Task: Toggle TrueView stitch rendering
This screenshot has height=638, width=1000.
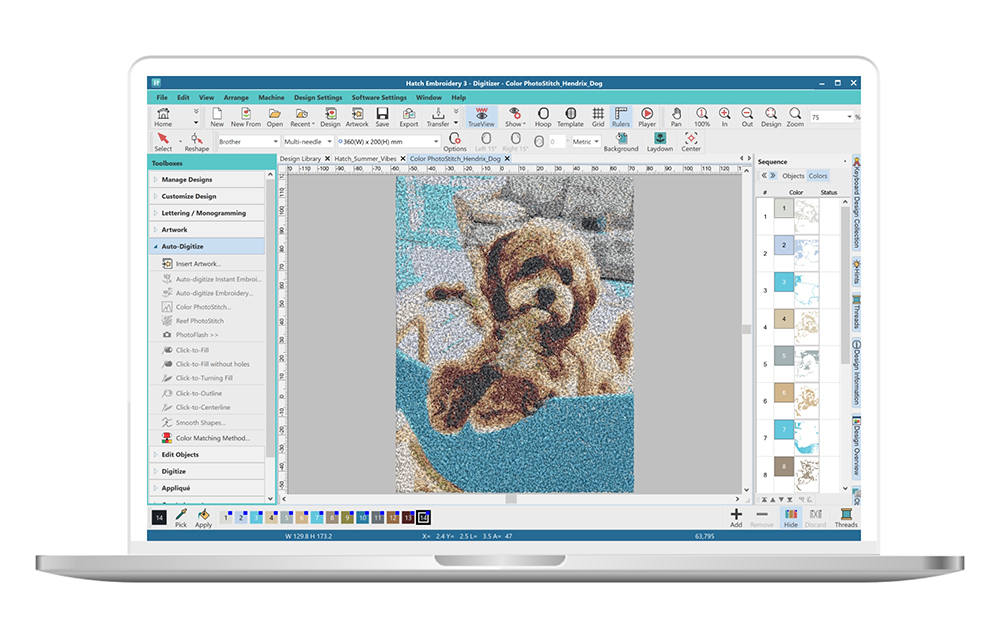Action: 481,117
